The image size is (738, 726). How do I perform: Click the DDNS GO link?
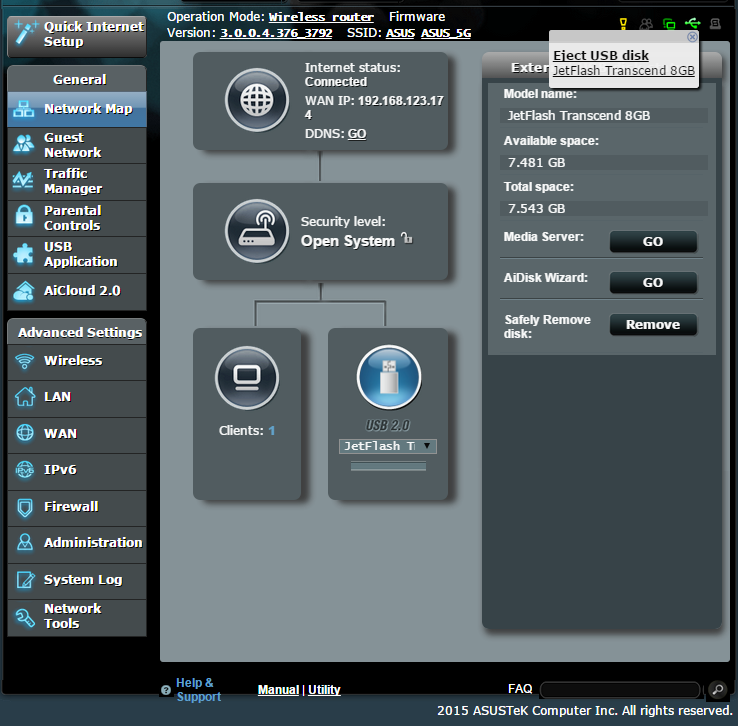[x=357, y=134]
